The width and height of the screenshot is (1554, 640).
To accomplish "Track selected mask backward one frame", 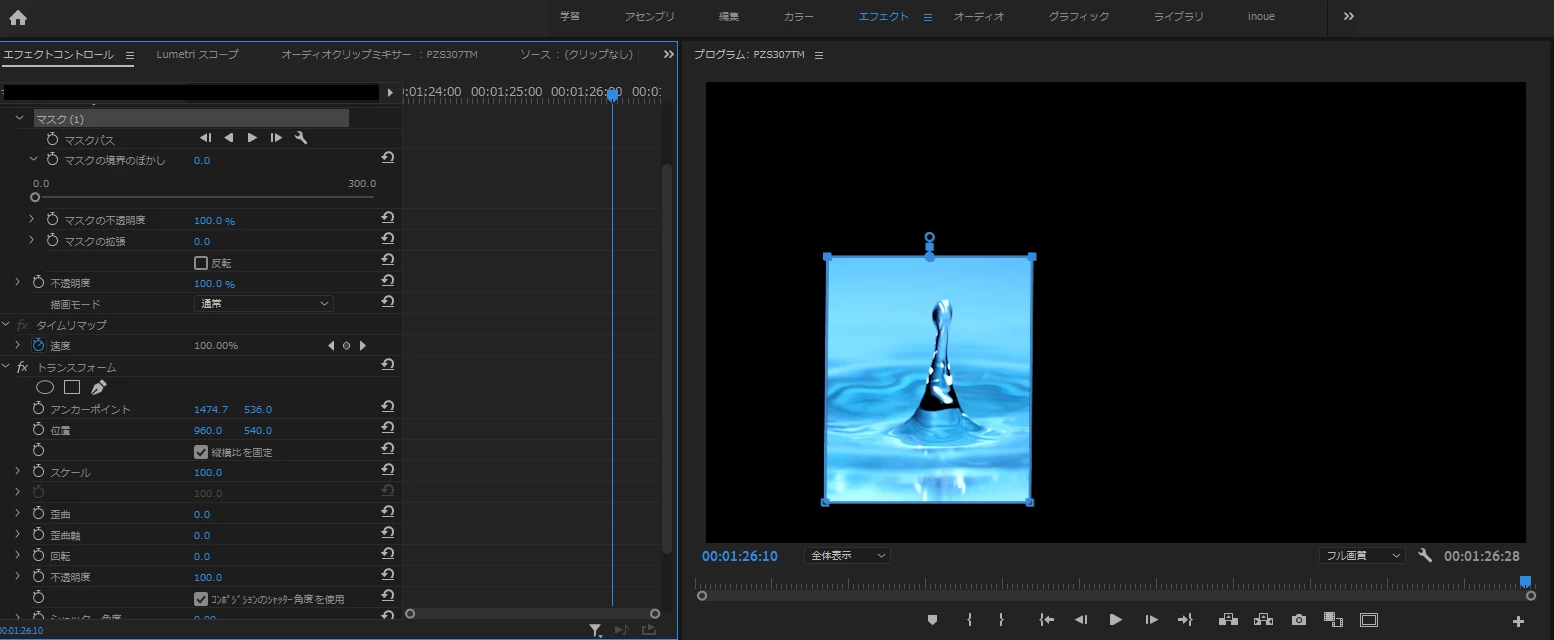I will click(x=205, y=138).
